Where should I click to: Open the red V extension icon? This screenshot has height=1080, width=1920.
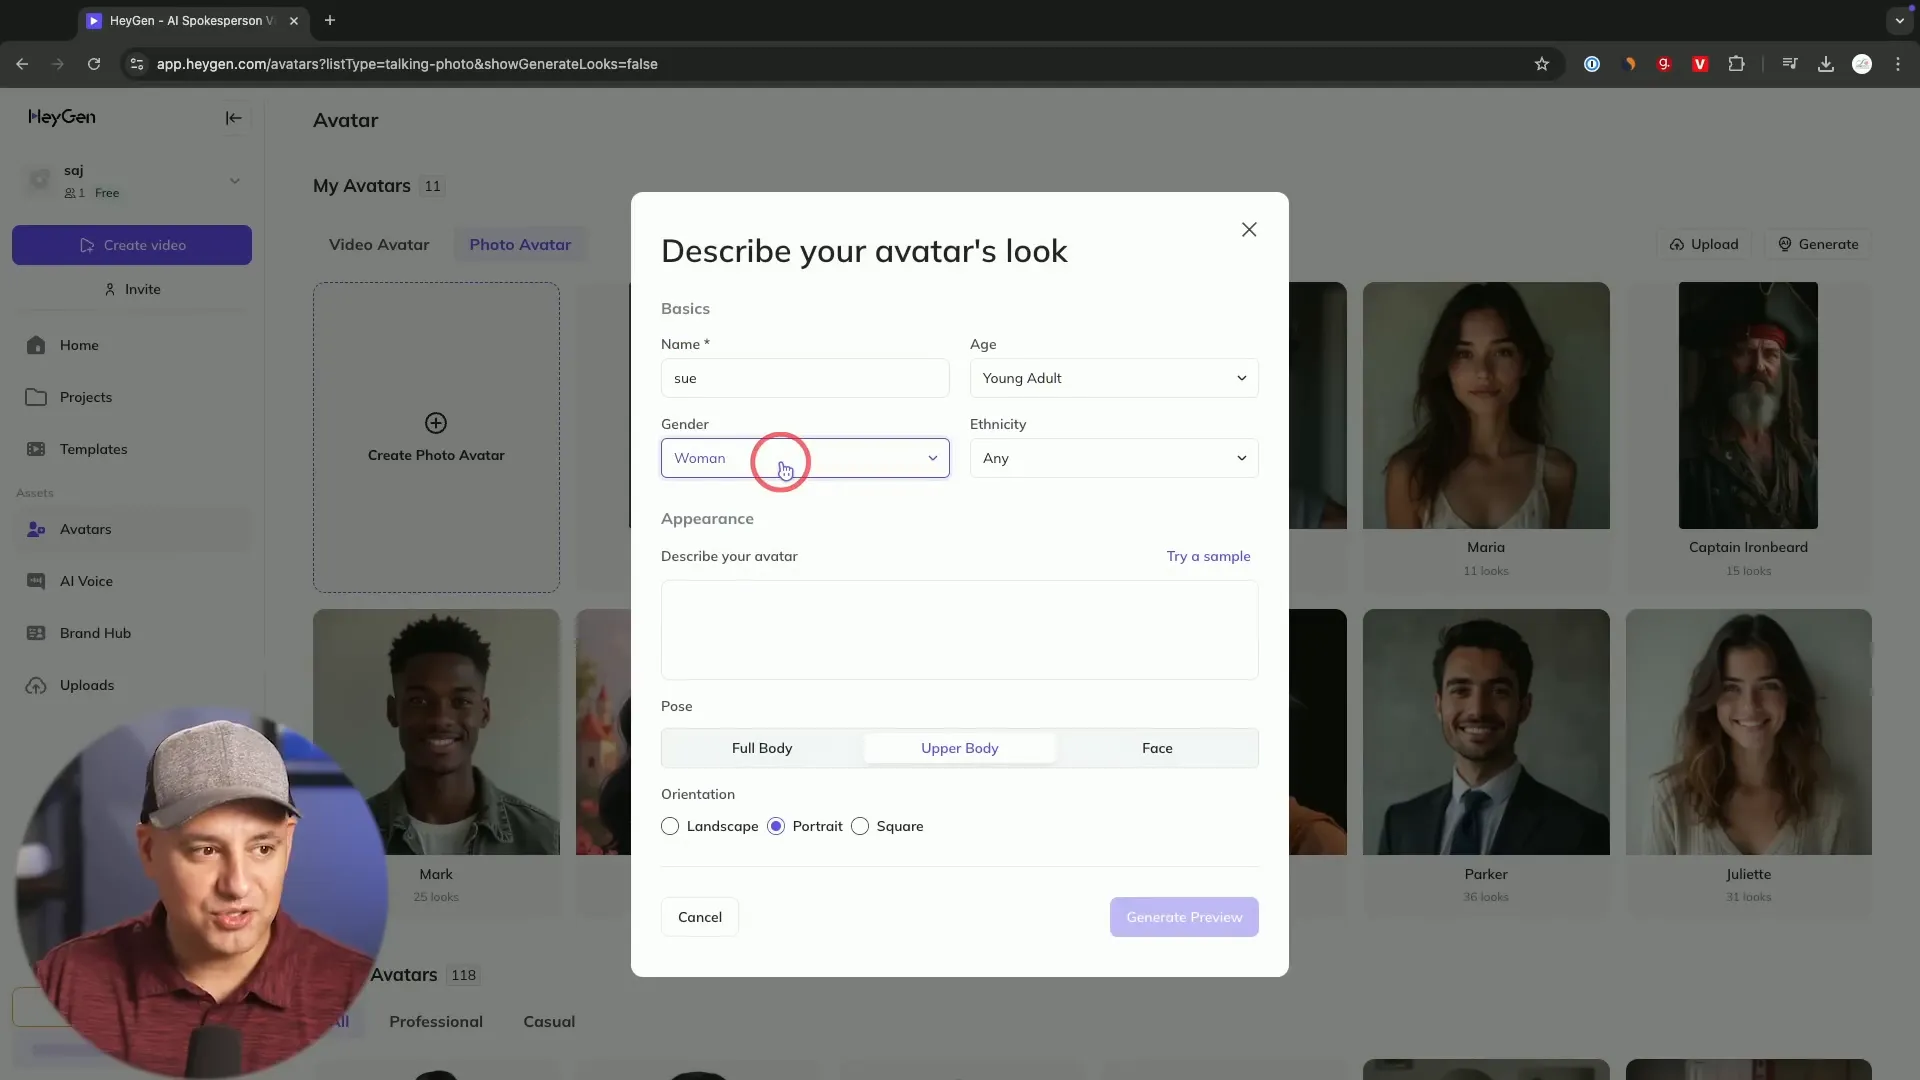click(1700, 64)
